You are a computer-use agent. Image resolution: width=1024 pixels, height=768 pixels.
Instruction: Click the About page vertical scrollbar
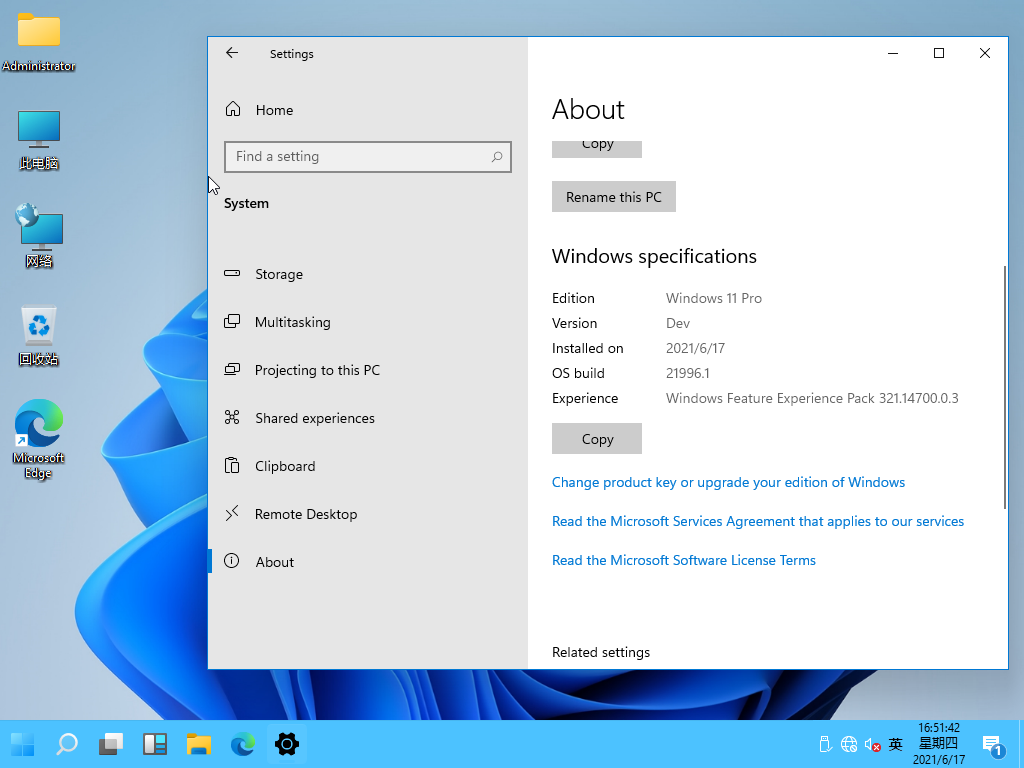(x=1005, y=387)
